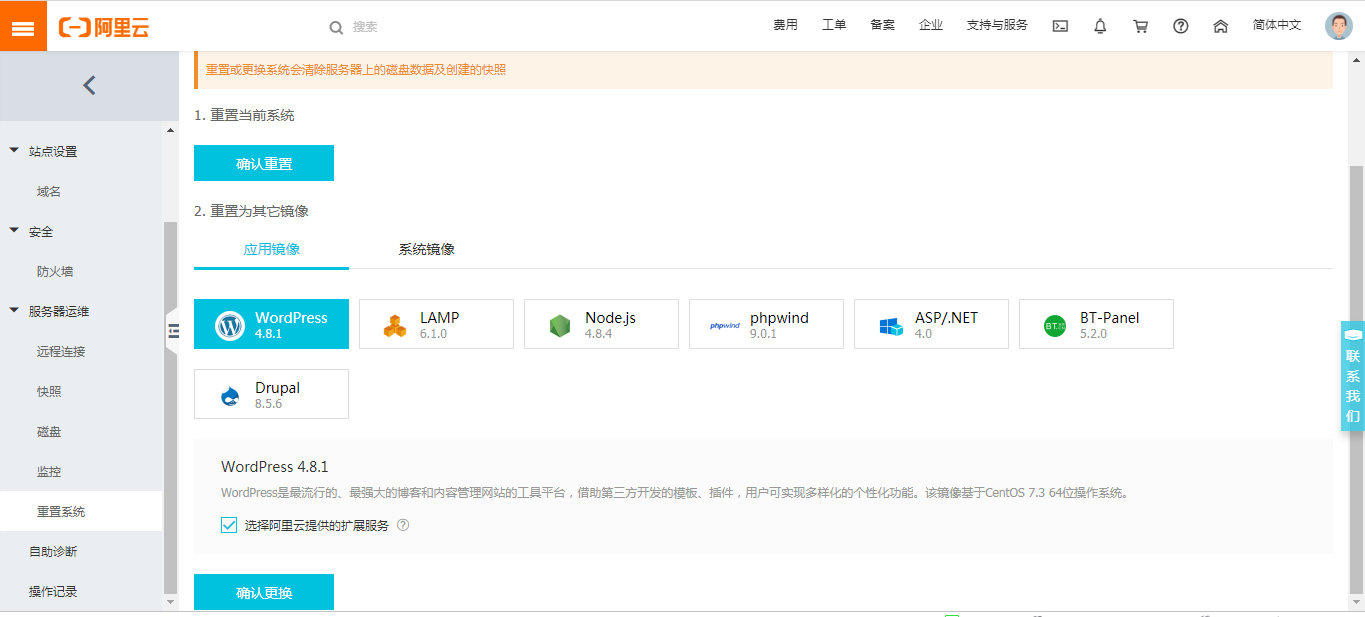Collapse the 安全 section
This screenshot has width=1365, height=617.
[x=14, y=231]
